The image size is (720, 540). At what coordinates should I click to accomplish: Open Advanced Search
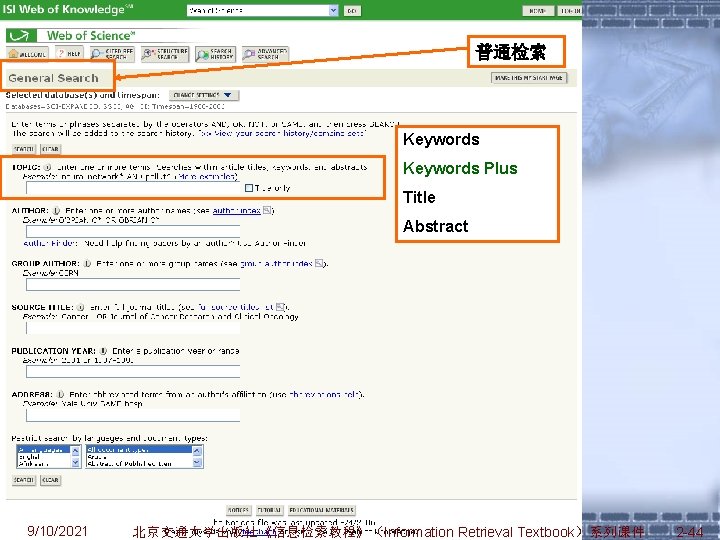click(x=265, y=54)
